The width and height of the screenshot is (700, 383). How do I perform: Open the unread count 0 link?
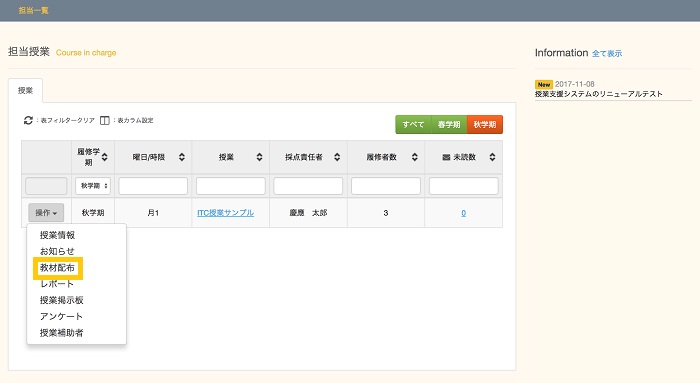[x=463, y=213]
